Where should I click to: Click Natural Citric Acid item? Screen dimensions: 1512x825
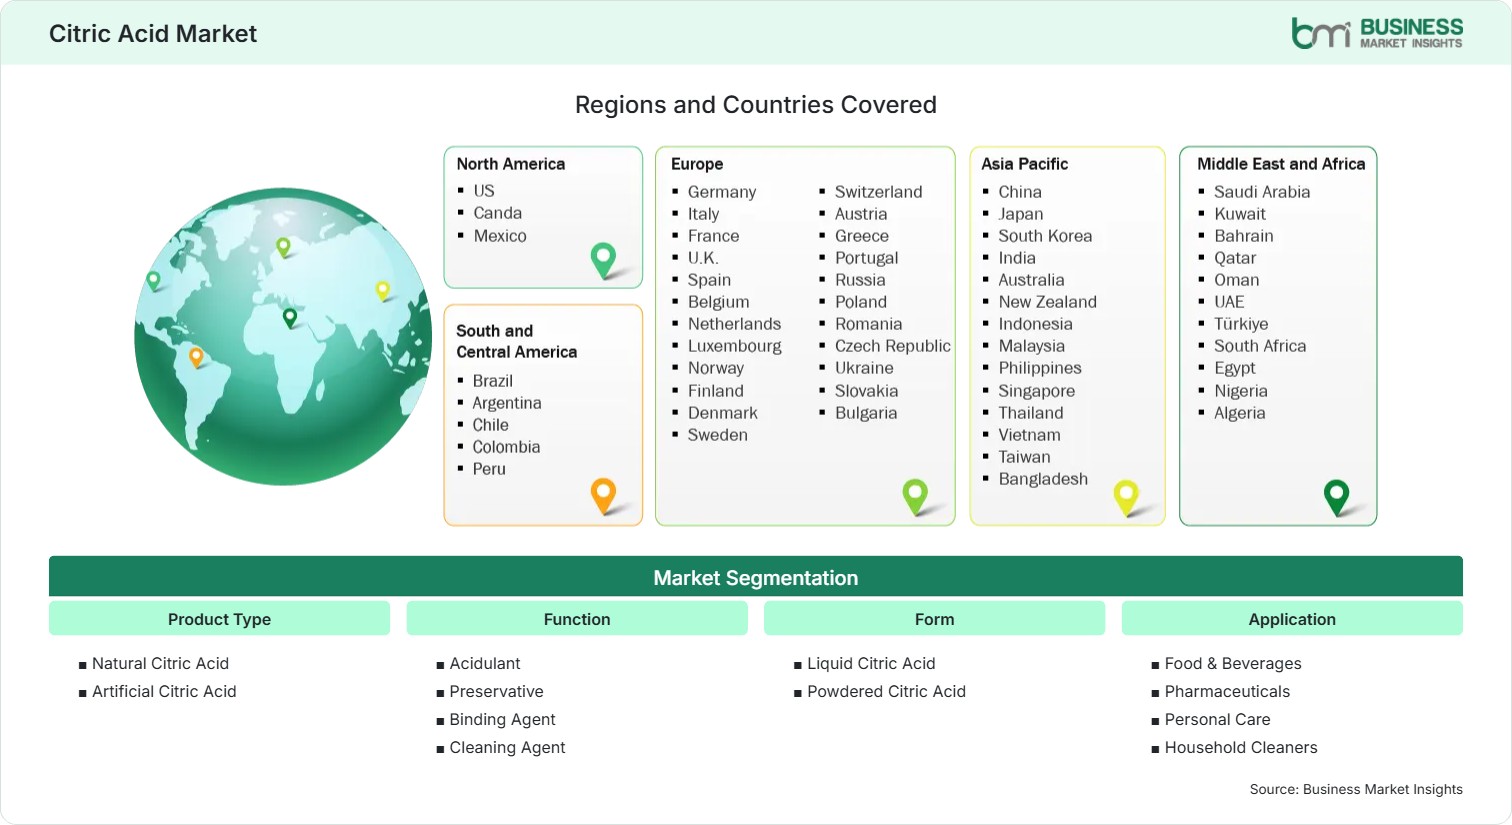tap(160, 663)
